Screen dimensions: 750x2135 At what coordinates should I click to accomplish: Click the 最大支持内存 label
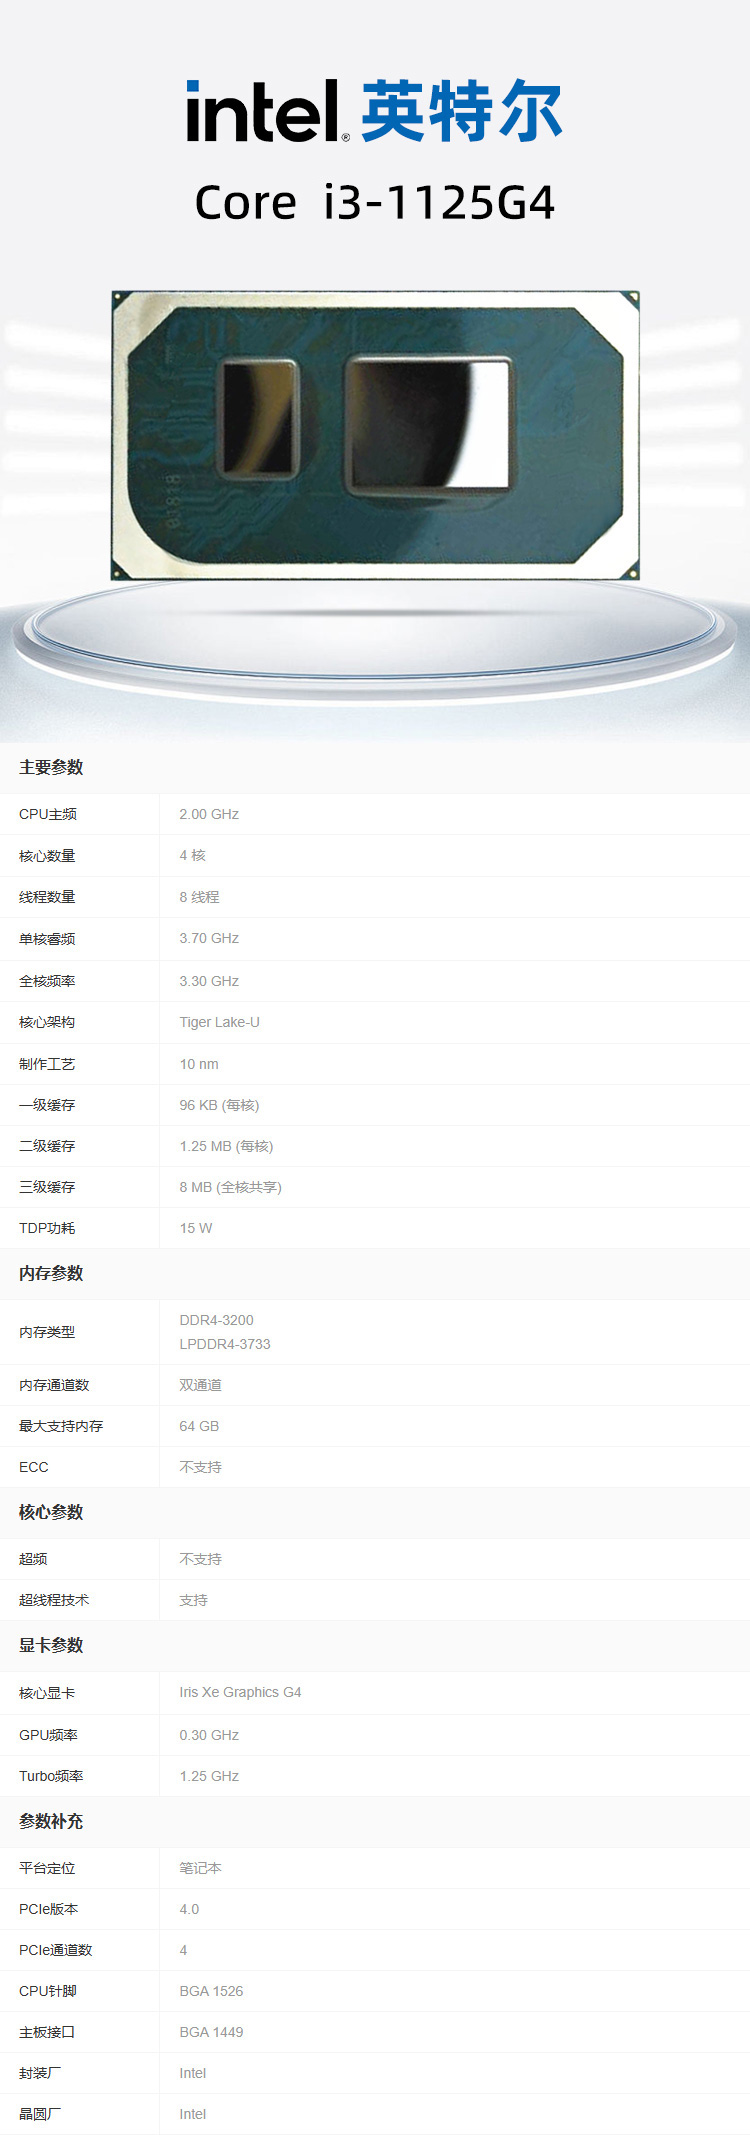(61, 1426)
